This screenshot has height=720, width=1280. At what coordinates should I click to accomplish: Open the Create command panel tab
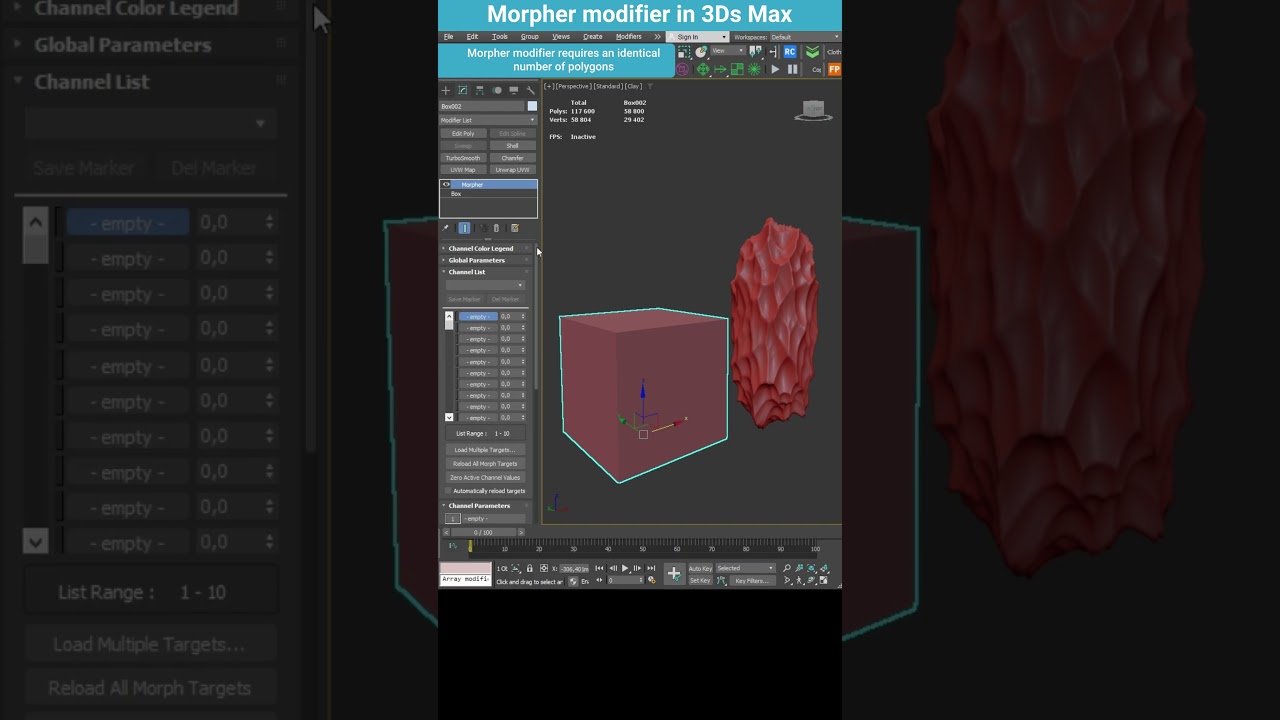pos(446,90)
